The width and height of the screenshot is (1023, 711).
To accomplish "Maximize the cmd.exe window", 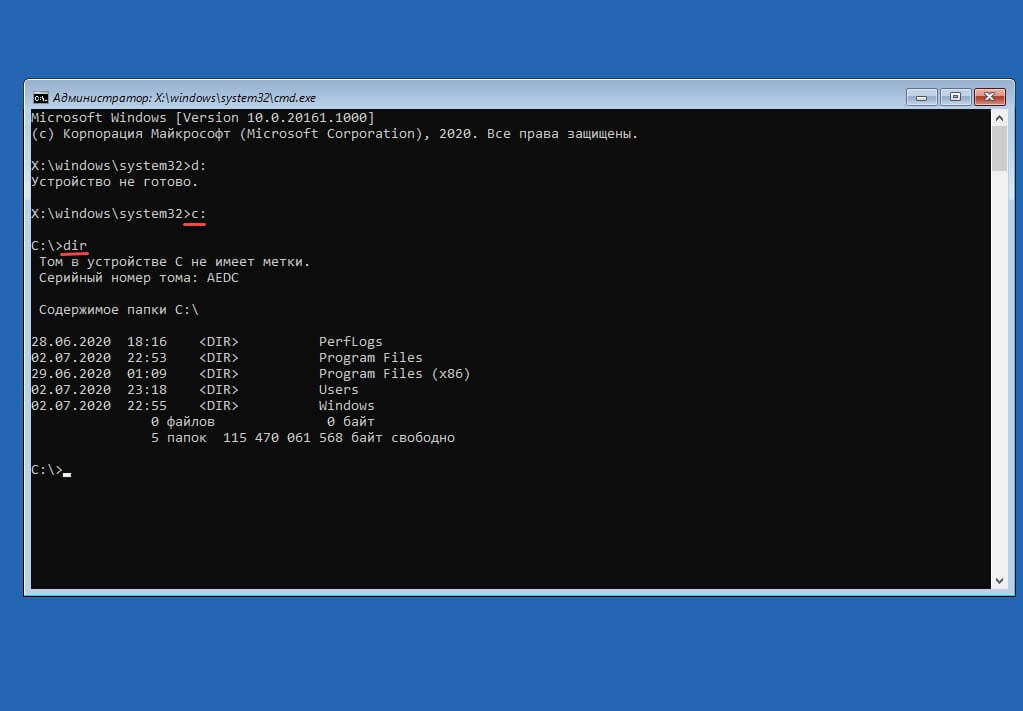I will 955,97.
